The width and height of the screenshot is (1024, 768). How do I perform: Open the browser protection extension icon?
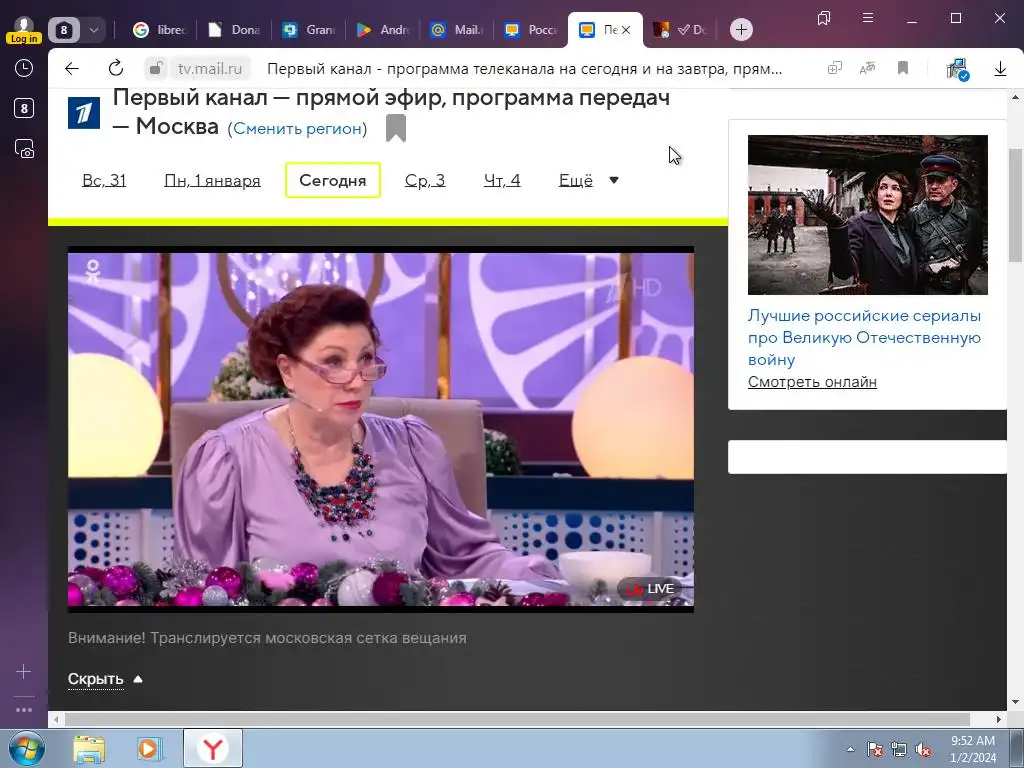958,69
